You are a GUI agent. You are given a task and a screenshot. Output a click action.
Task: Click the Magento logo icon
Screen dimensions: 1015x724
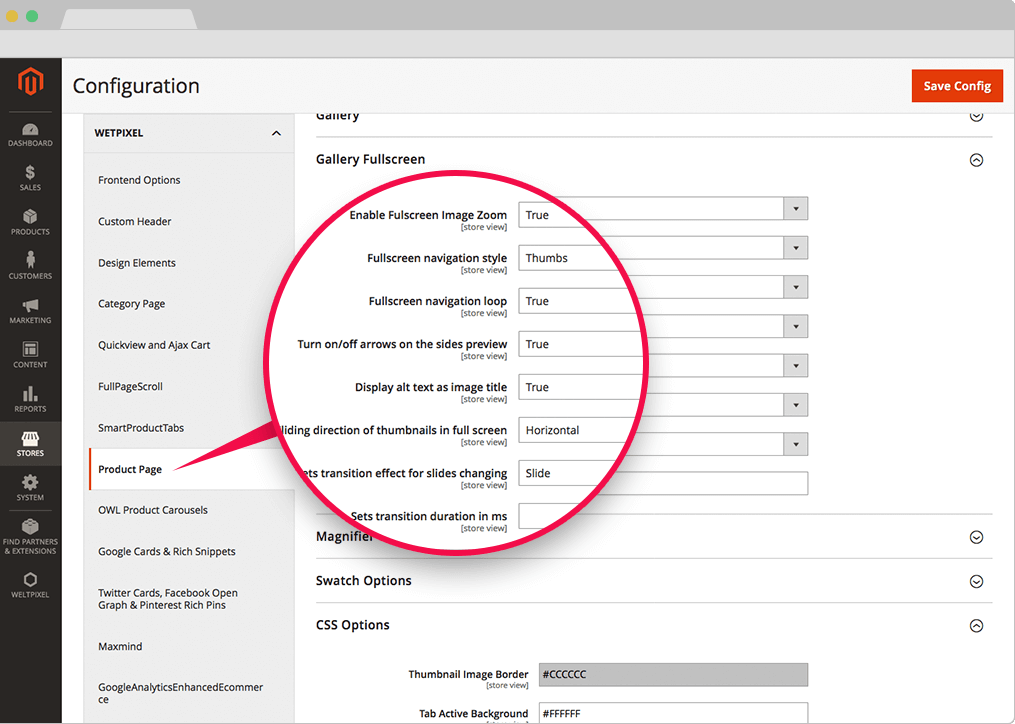point(30,82)
